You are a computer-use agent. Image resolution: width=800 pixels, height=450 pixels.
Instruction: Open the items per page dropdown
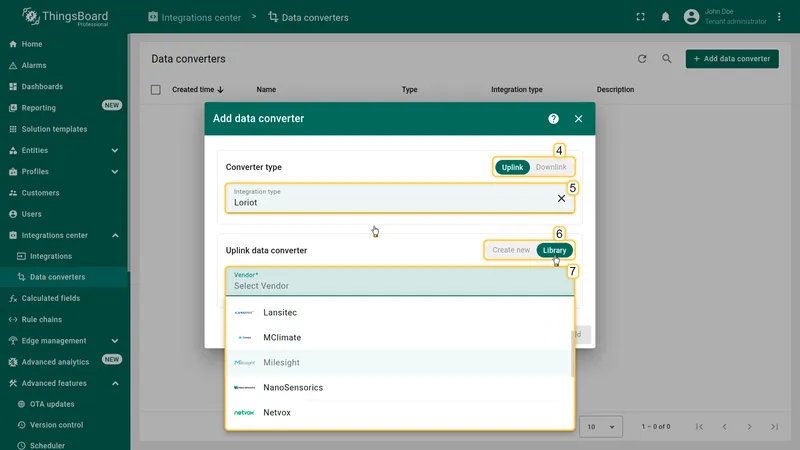601,427
